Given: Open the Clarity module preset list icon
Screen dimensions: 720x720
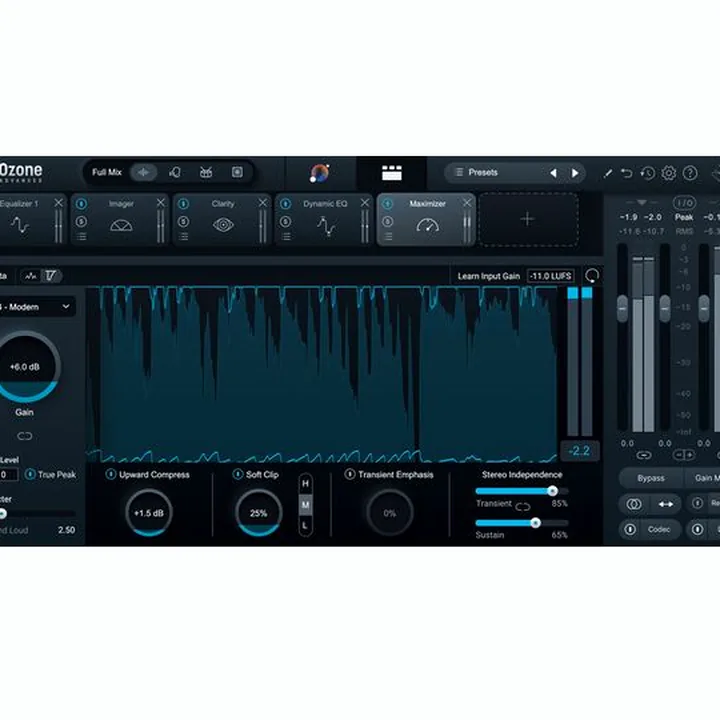Looking at the screenshot, I should tap(183, 236).
